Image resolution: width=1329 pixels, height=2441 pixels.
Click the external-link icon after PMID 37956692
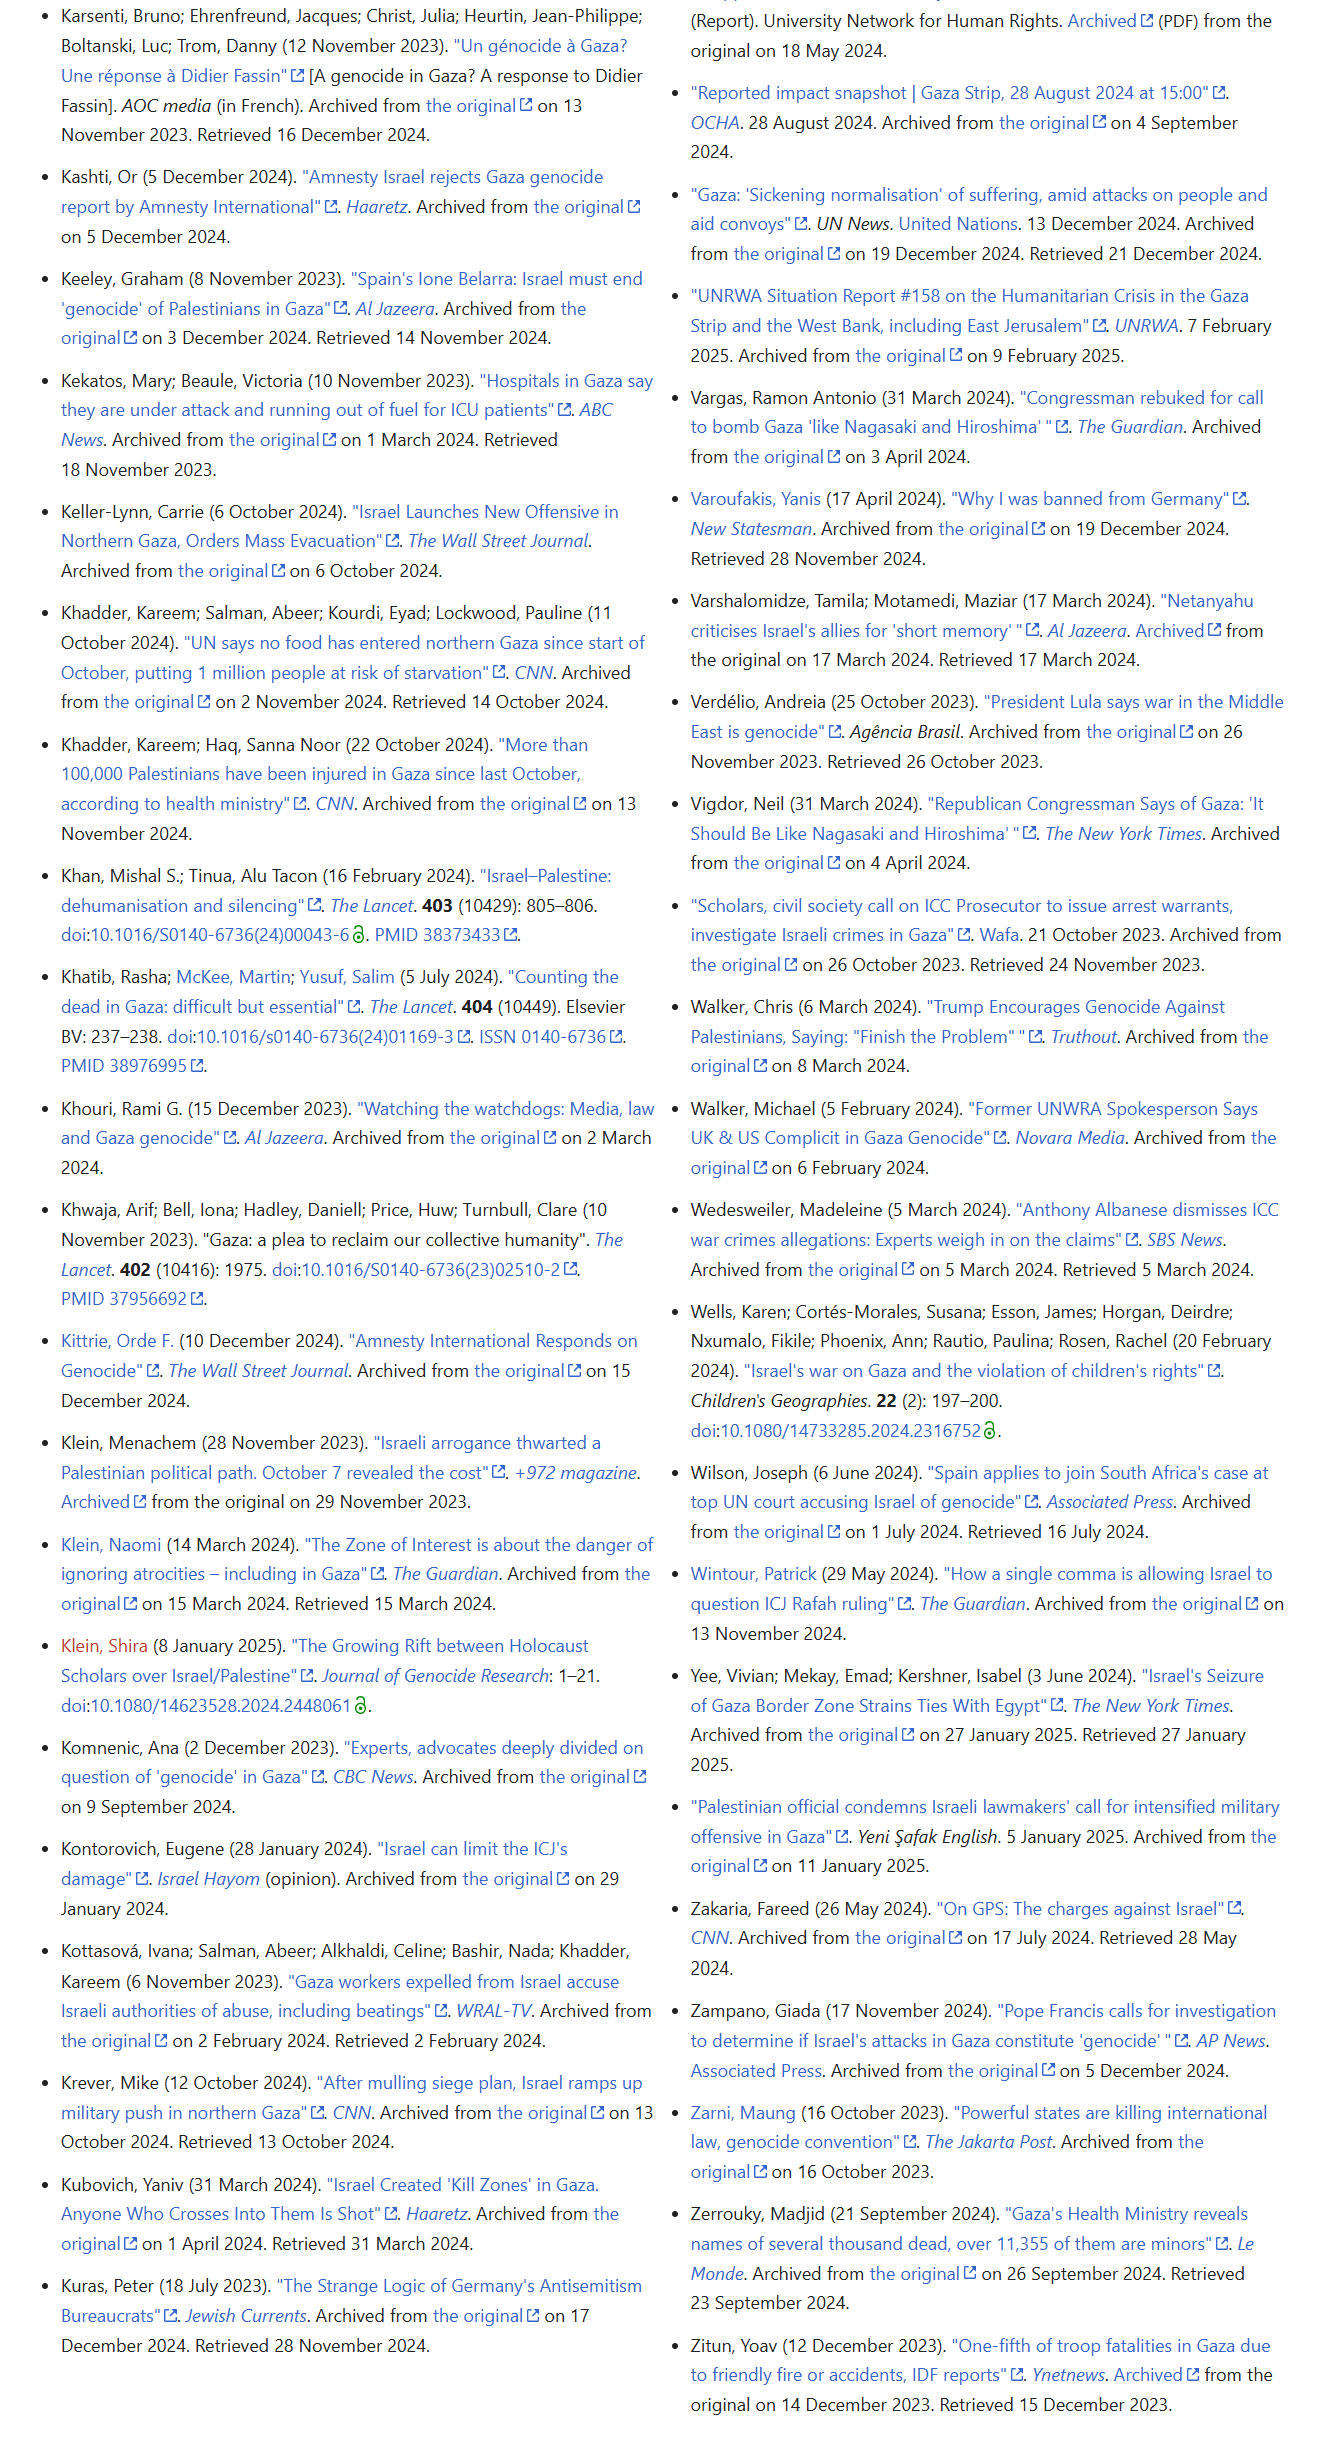pyautogui.click(x=197, y=1299)
